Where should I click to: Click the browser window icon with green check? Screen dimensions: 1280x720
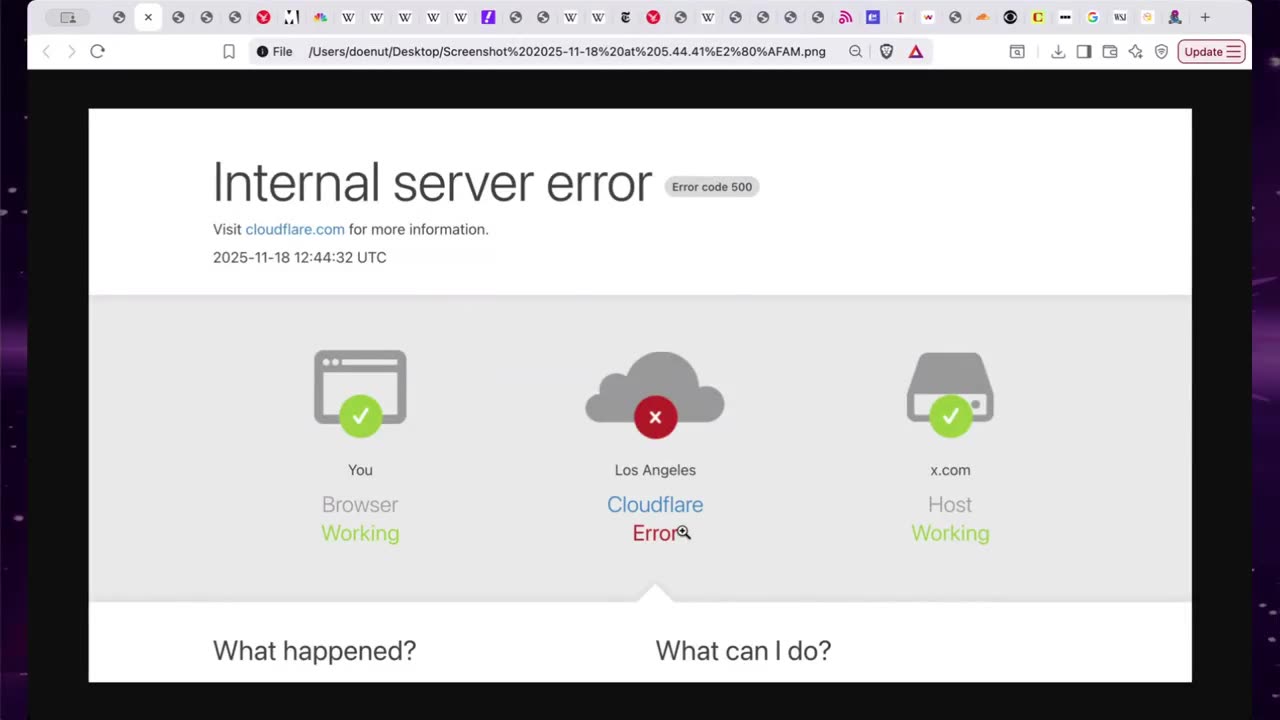360,393
